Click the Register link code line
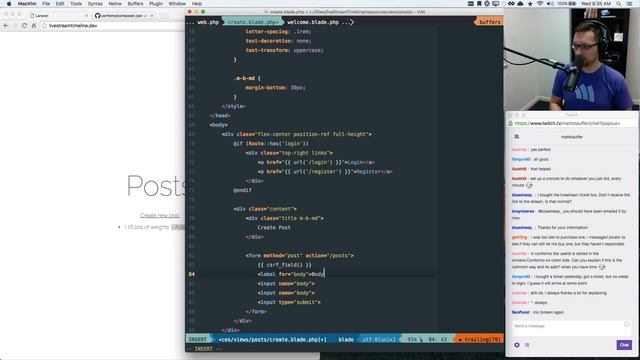Image resolution: width=640 pixels, height=360 pixels. [325, 171]
